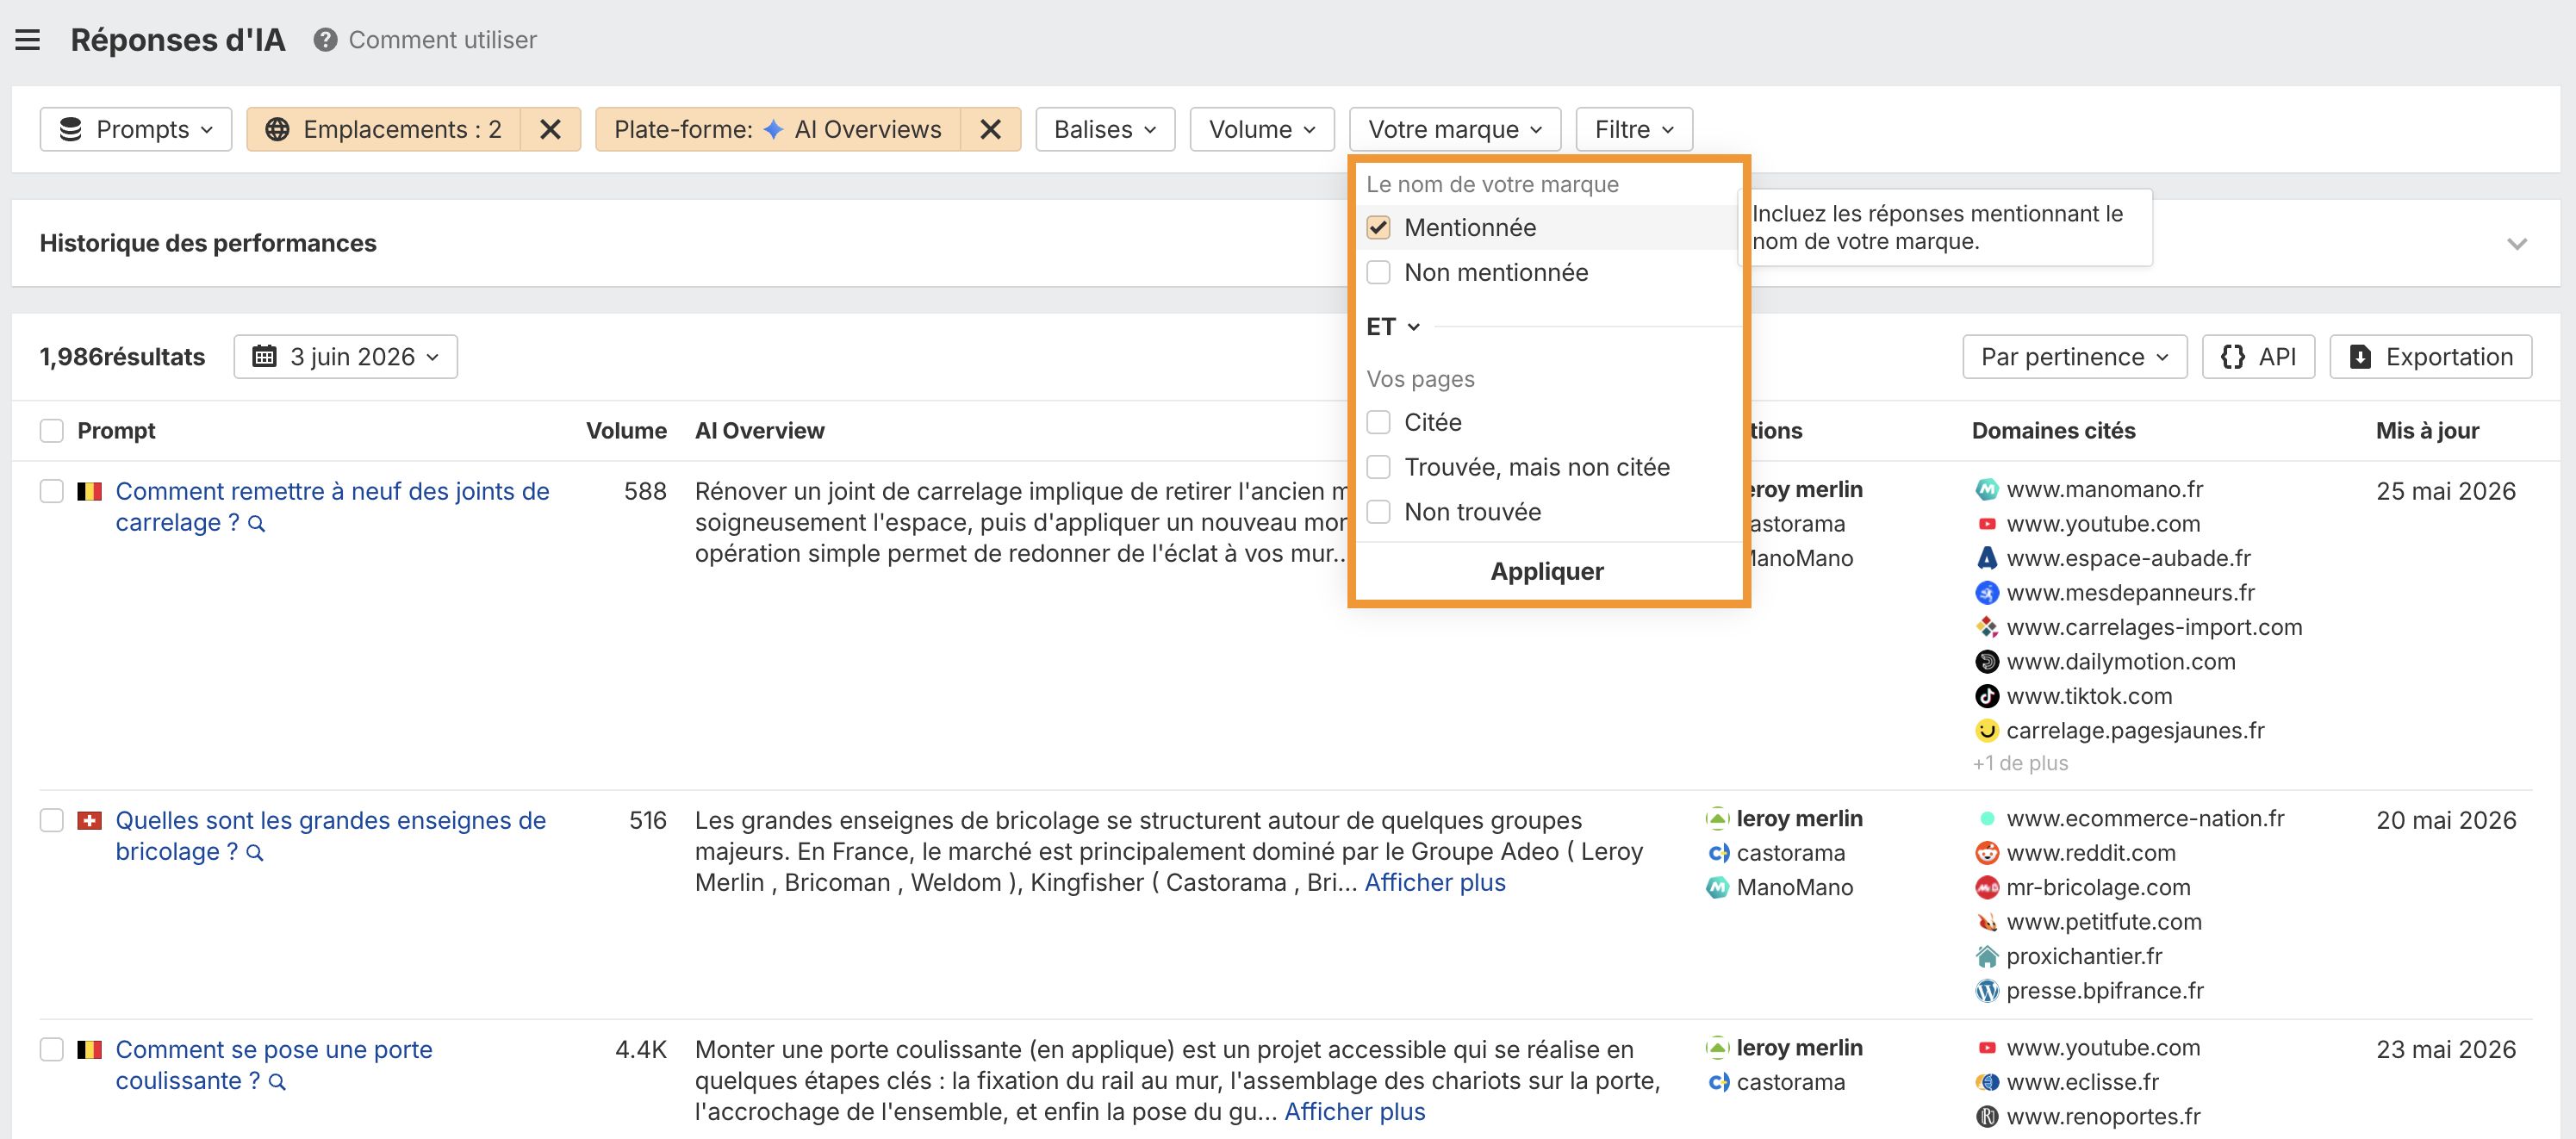
Task: Click search icon beside joints de carrelage prompt
Action: (257, 524)
